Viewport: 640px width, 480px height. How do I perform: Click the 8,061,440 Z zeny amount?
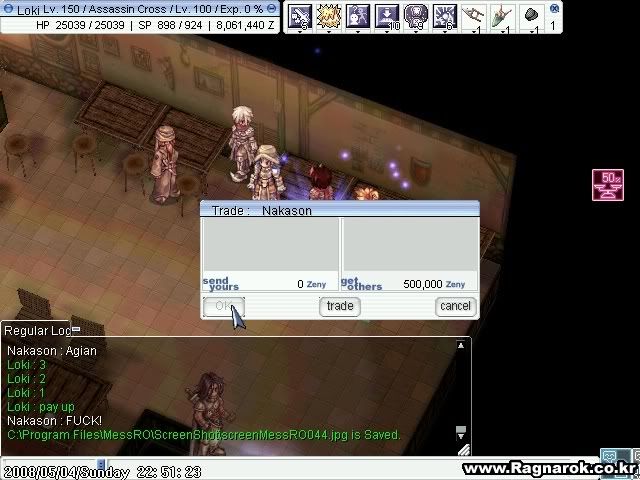(245, 25)
